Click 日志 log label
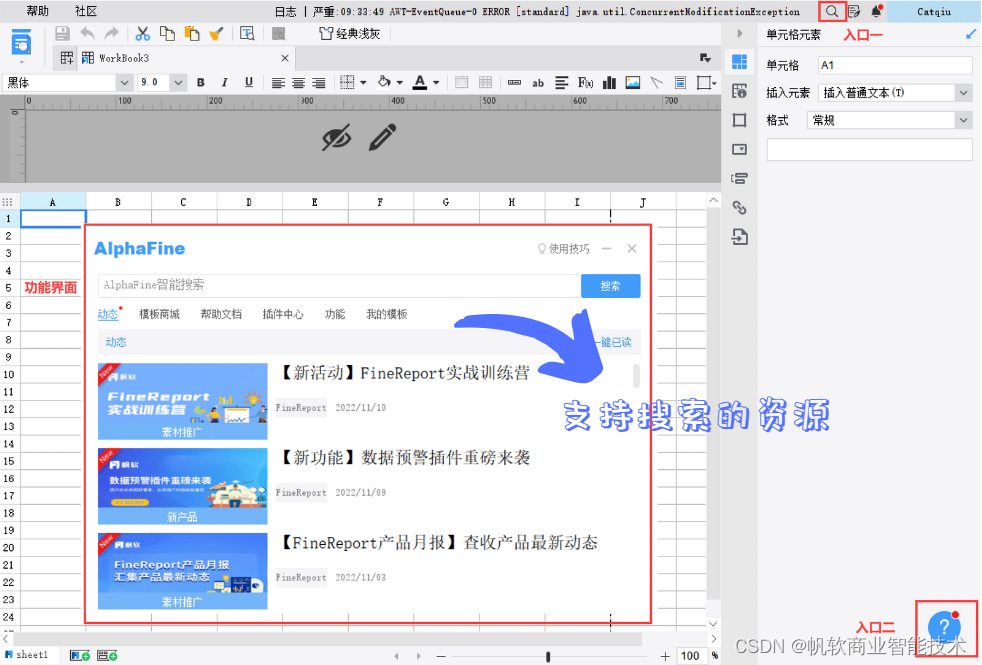Image resolution: width=982 pixels, height=665 pixels. point(286,11)
